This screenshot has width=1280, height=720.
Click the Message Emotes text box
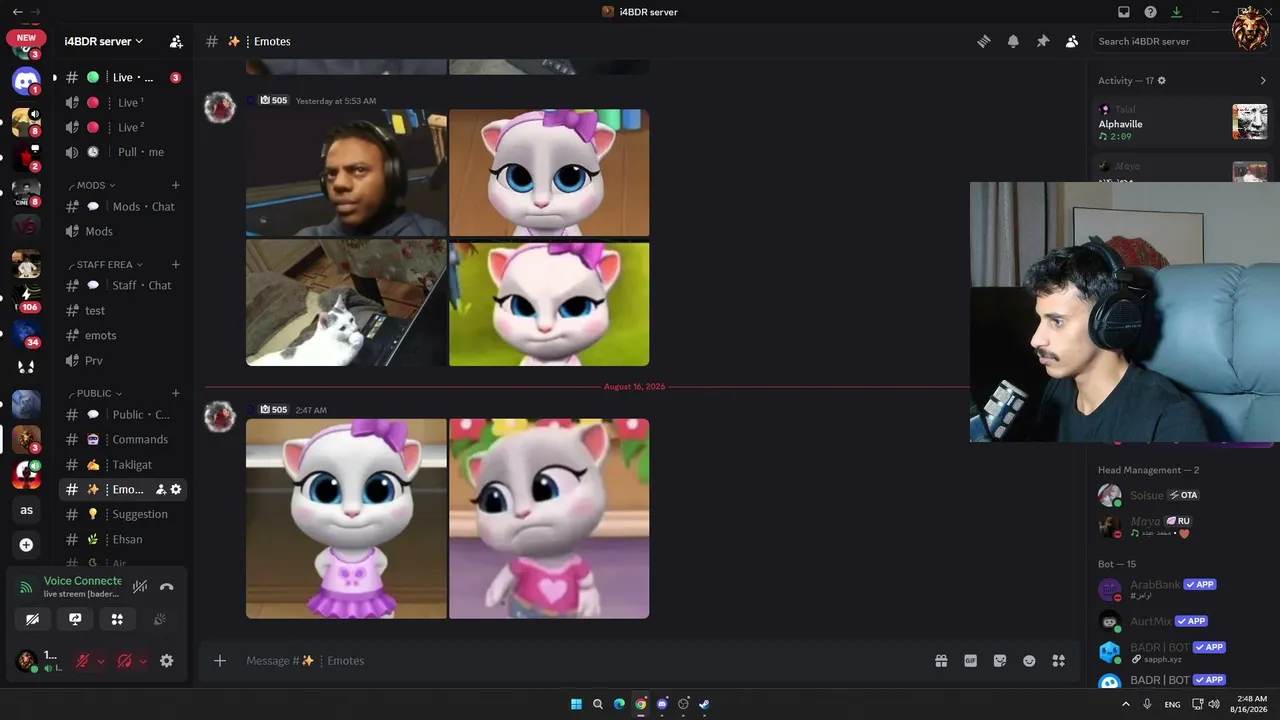580,660
